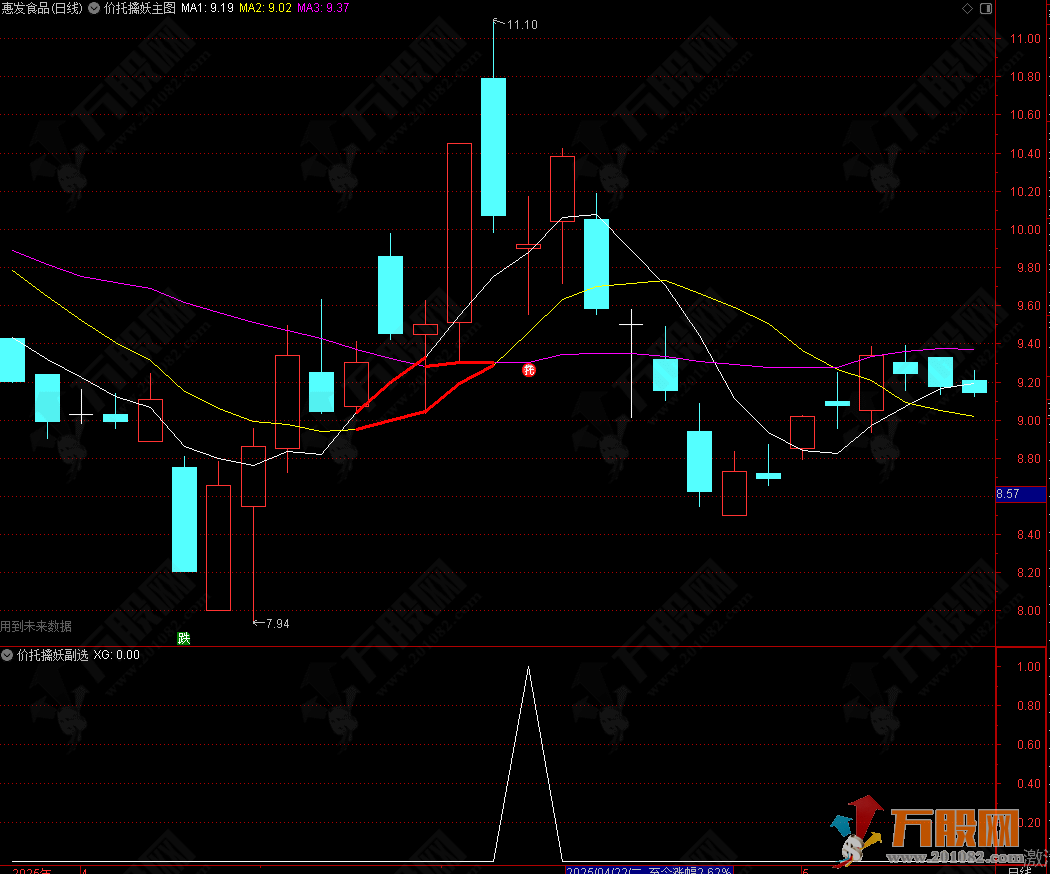
Task: Click the 7.94 low price label
Action: pyautogui.click(x=275, y=623)
